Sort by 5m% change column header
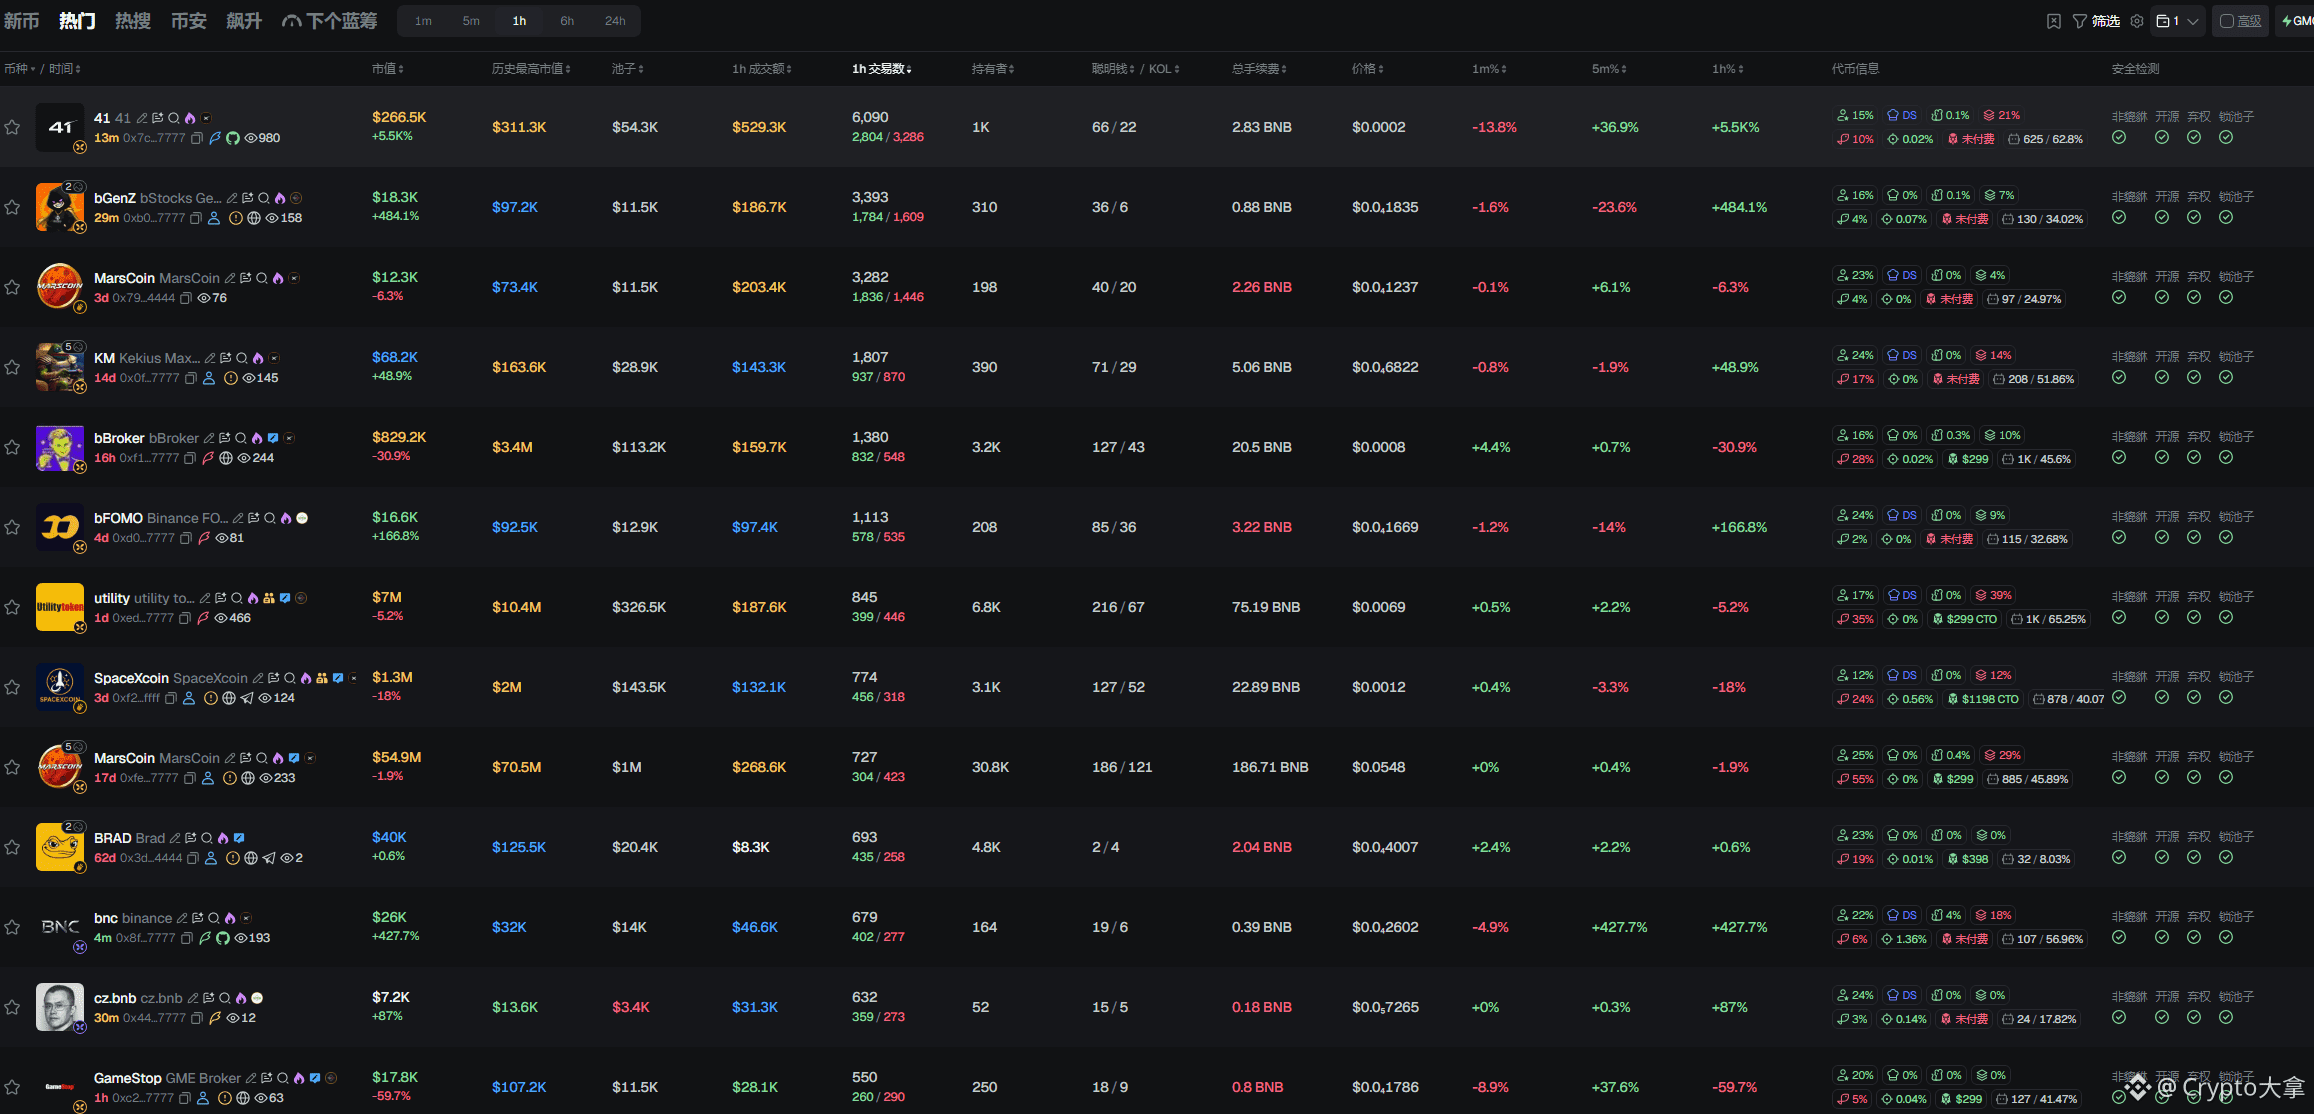The height and width of the screenshot is (1114, 2314). (1609, 69)
